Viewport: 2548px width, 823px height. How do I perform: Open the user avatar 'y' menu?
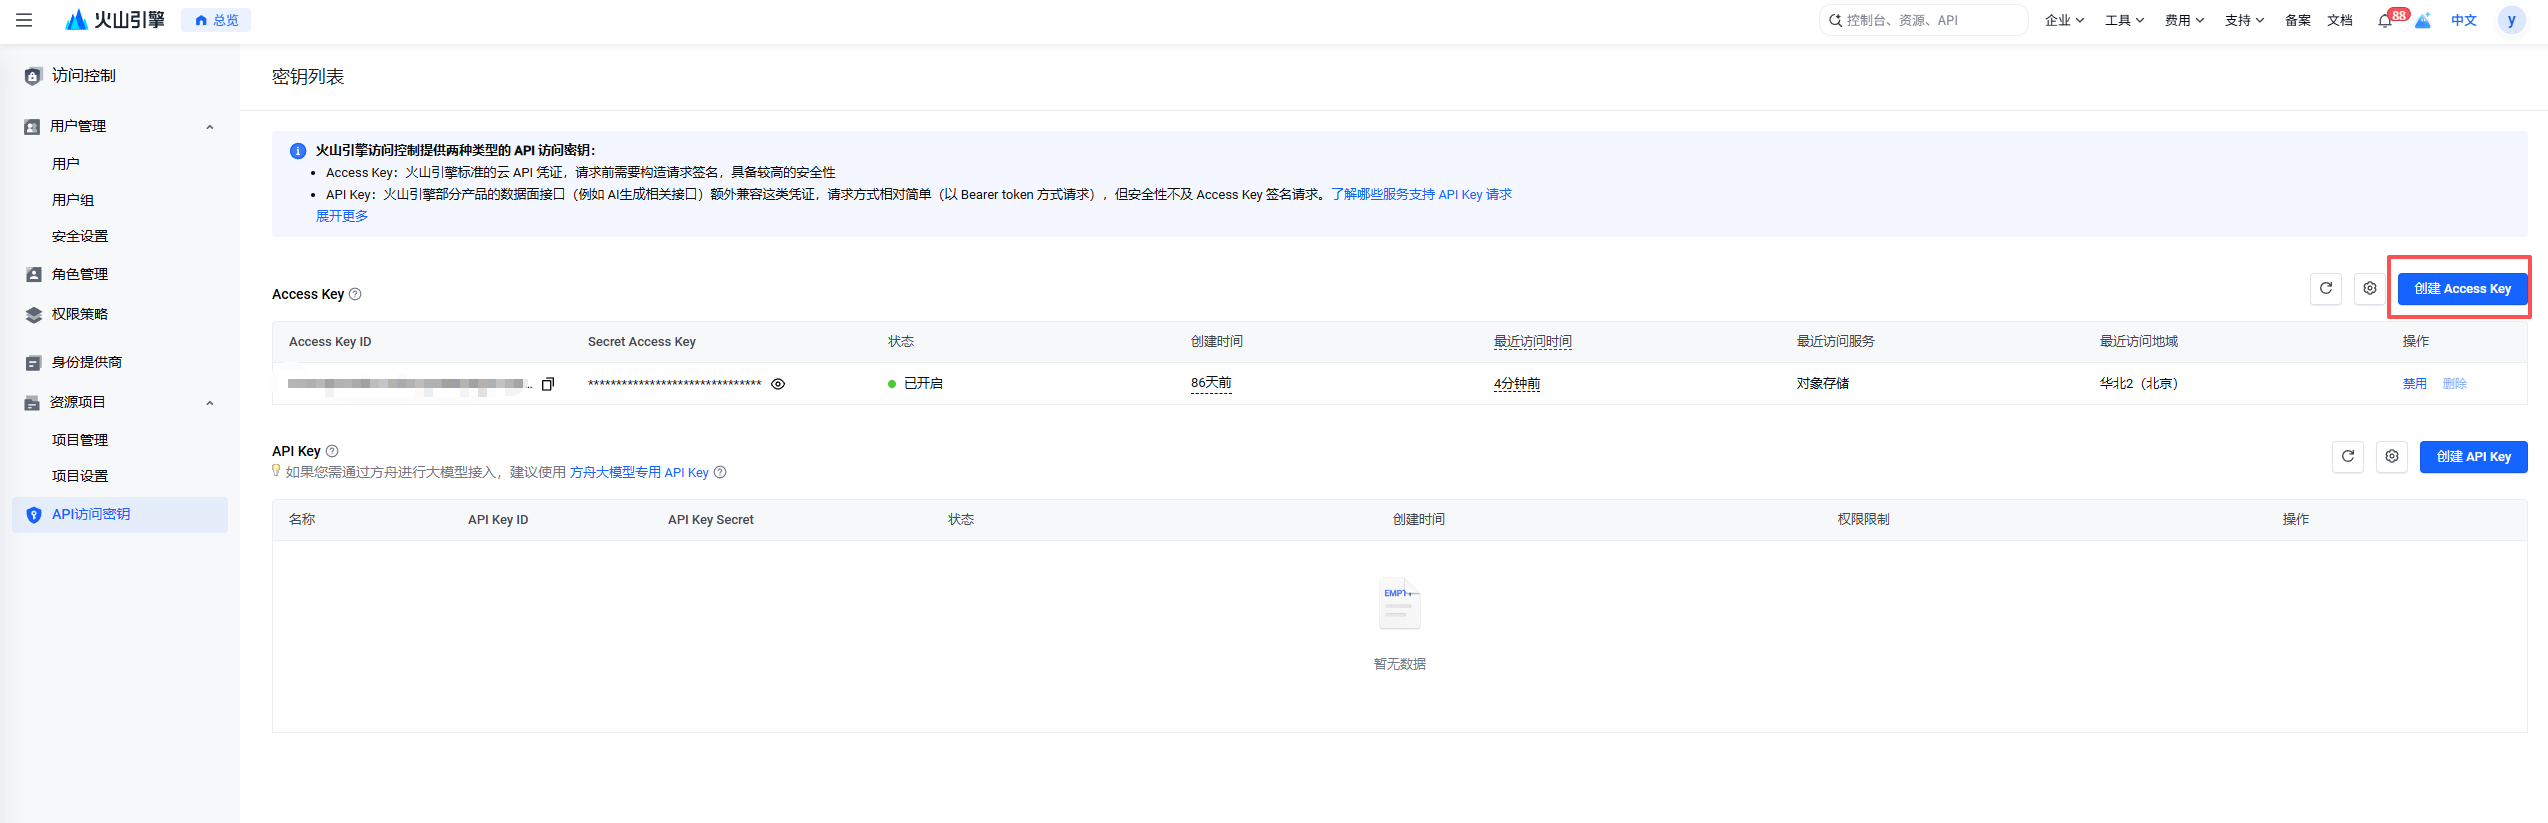(2511, 20)
